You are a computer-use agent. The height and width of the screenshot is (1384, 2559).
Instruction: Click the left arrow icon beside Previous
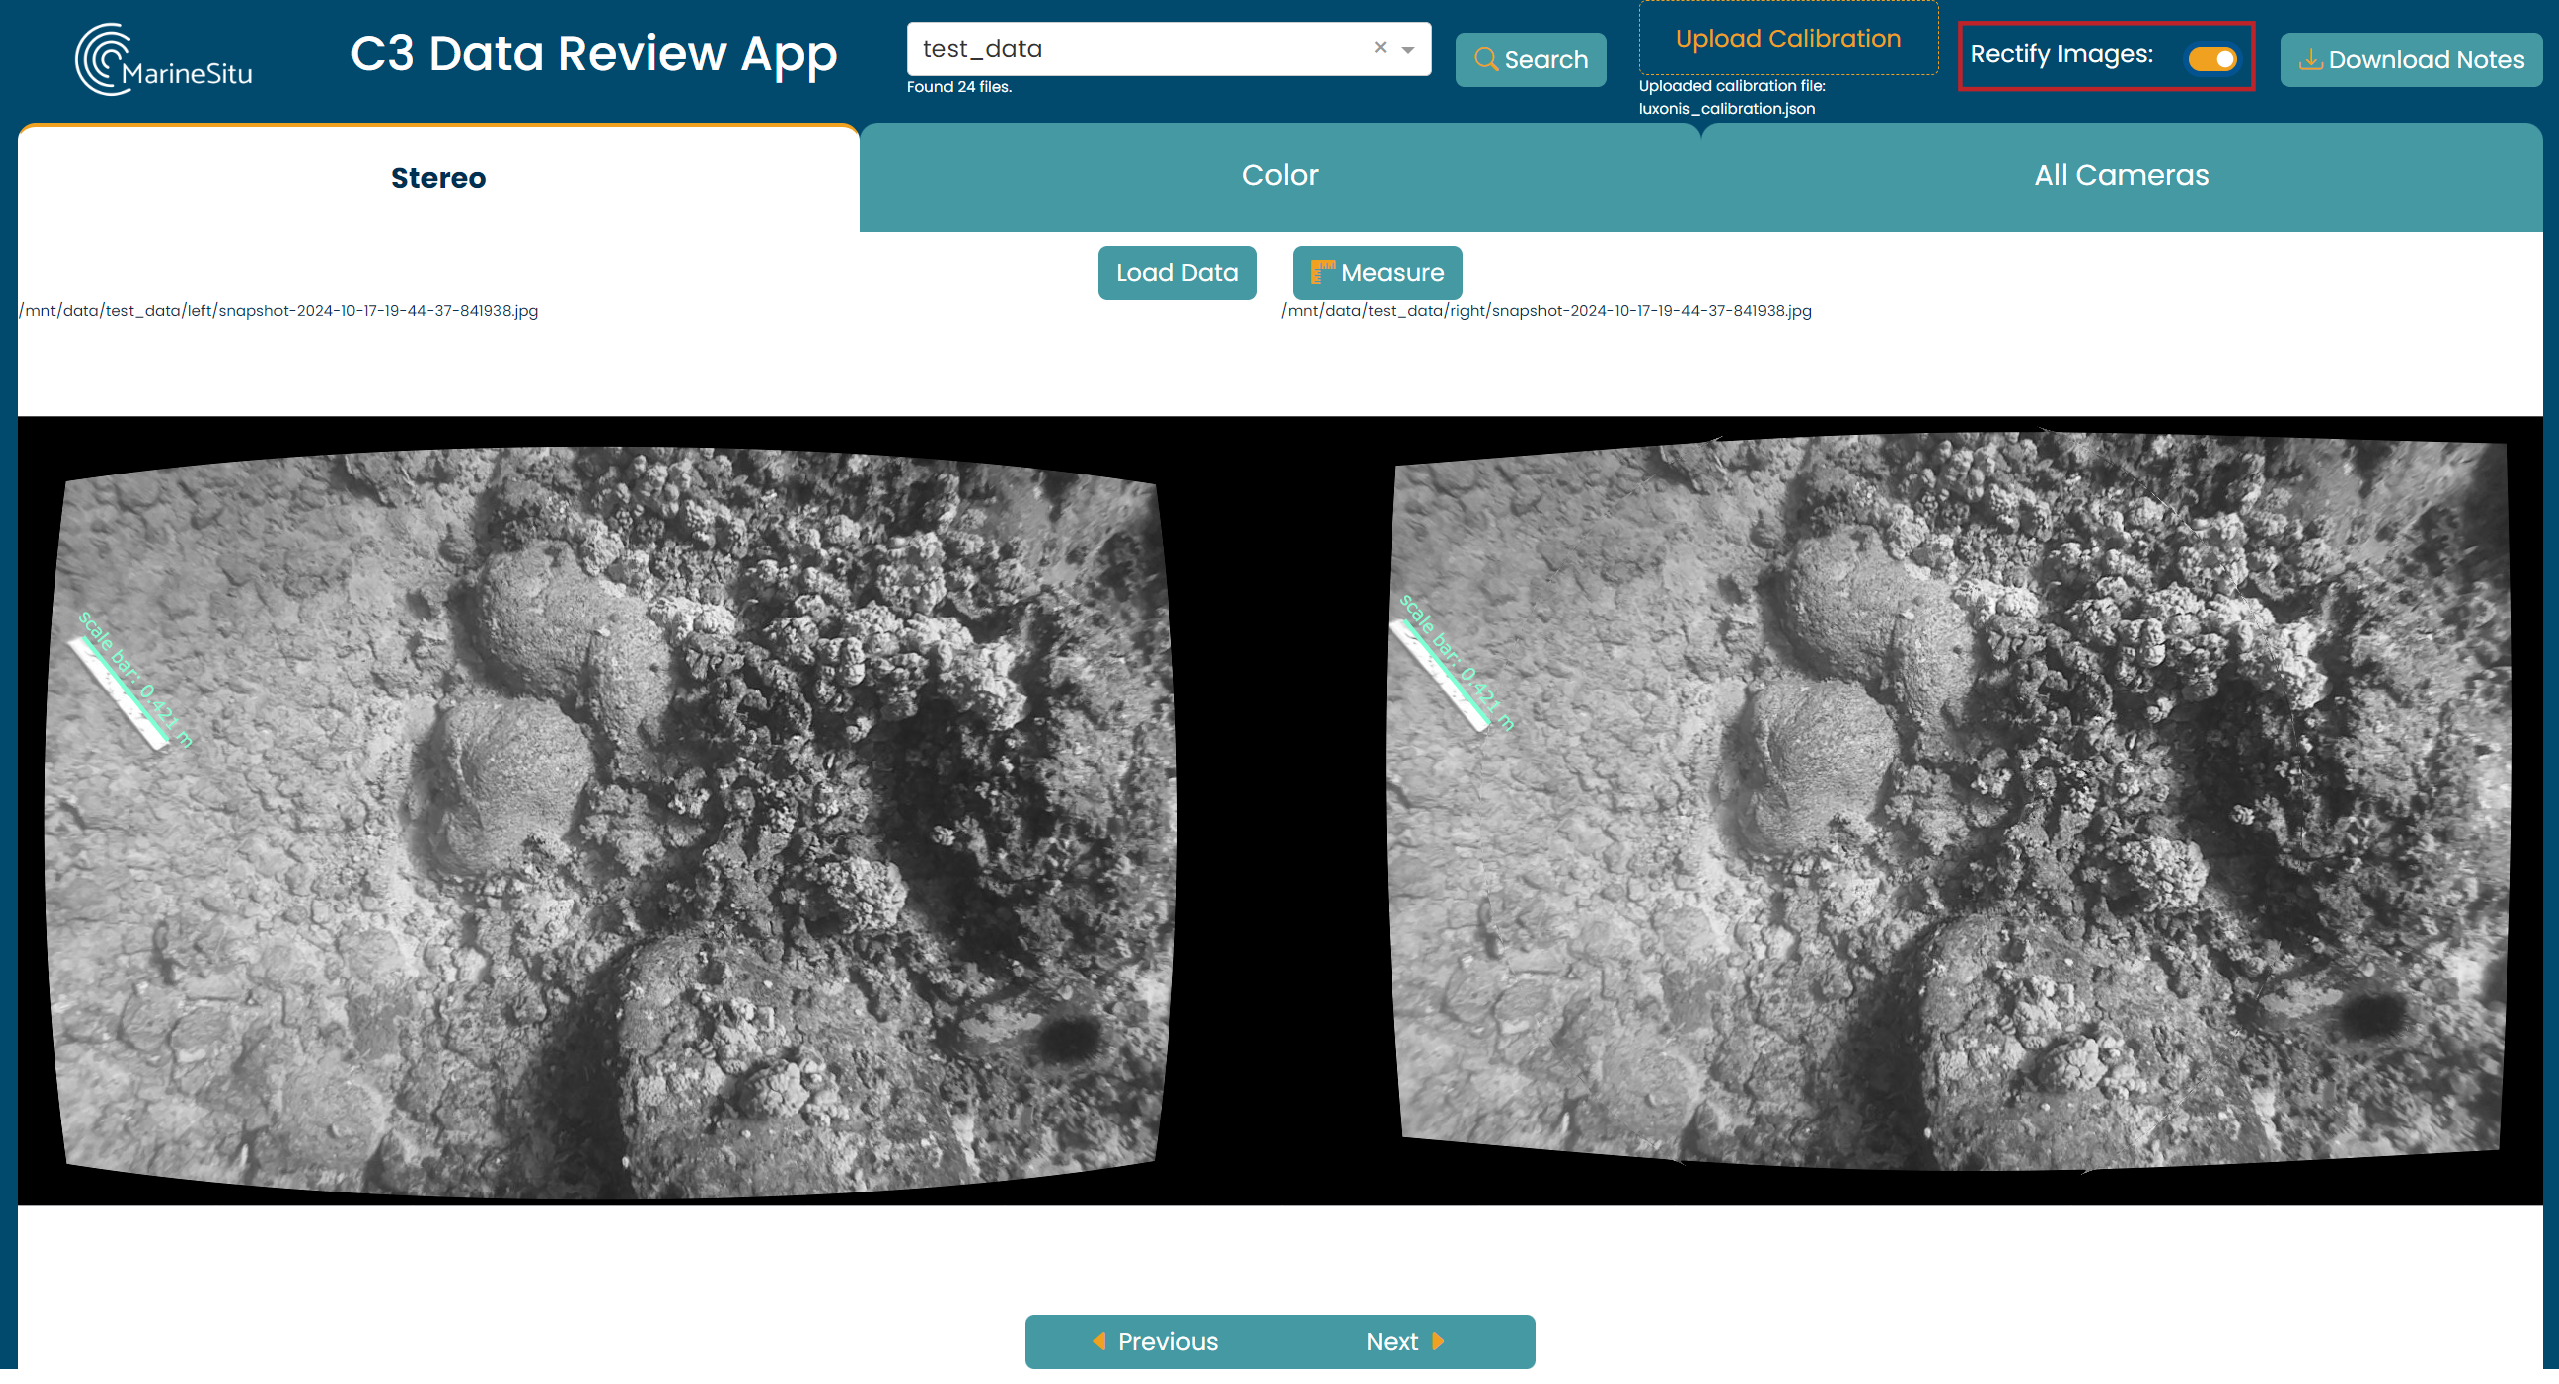[x=1099, y=1341]
